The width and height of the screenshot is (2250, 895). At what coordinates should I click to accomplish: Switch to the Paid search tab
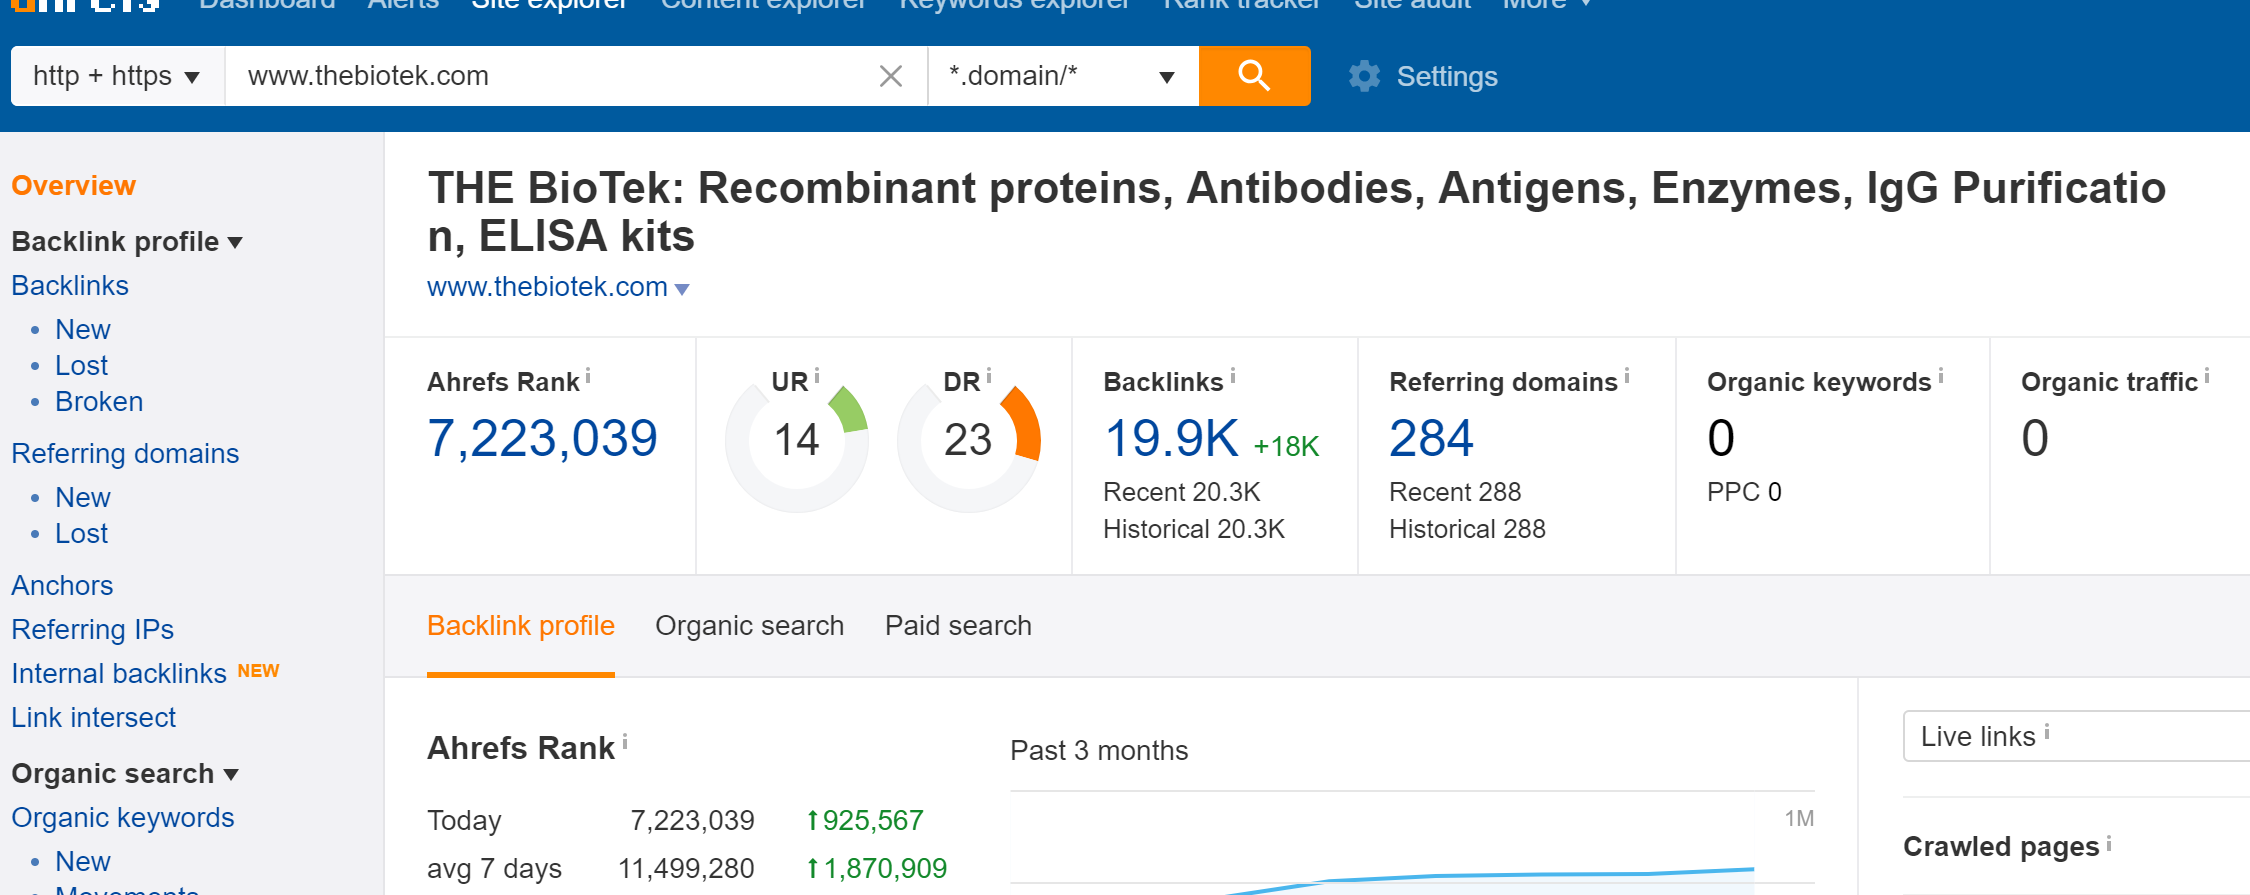[958, 626]
